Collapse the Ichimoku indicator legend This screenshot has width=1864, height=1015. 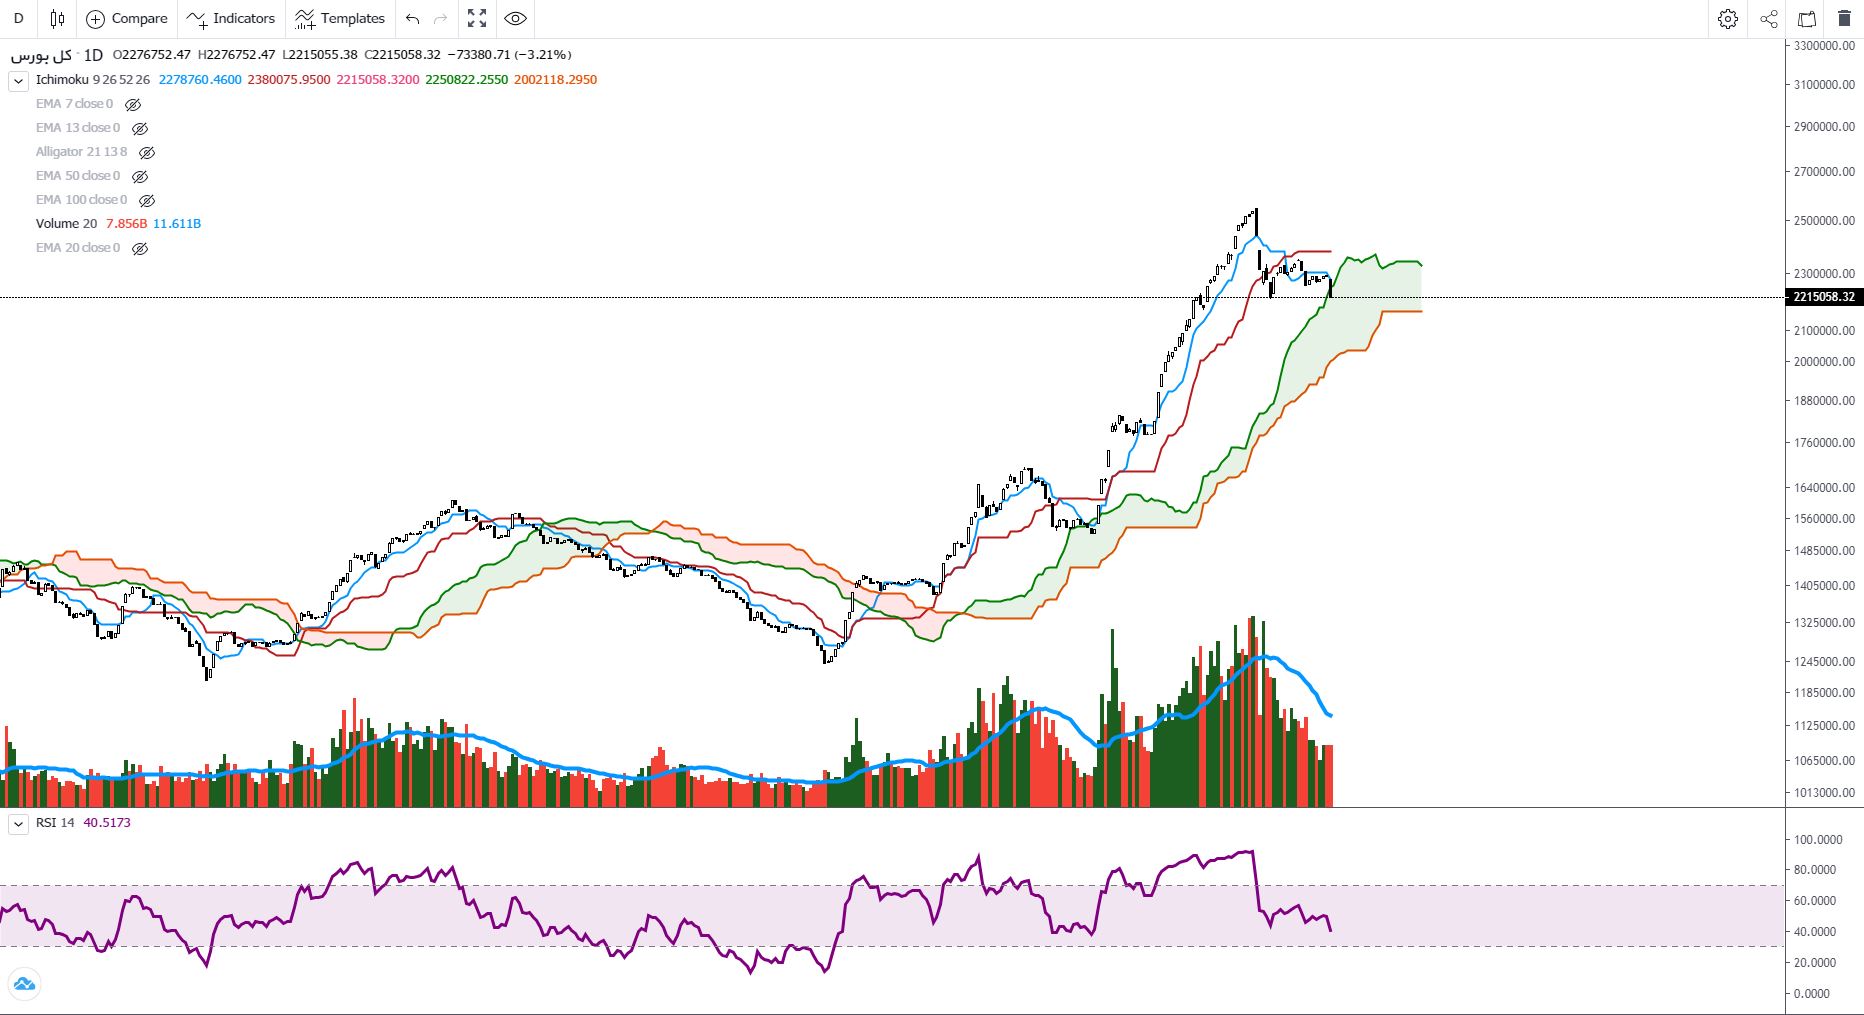[18, 81]
